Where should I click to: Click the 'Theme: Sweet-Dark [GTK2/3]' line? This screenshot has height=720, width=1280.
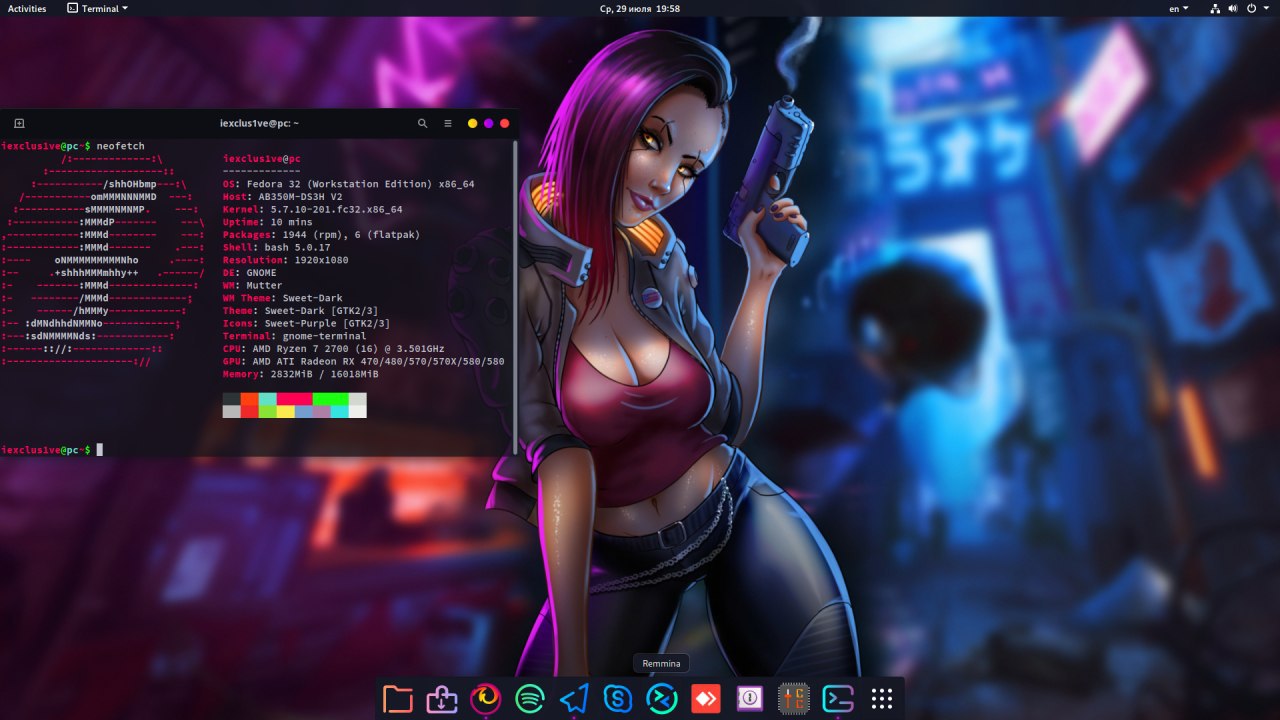pos(300,311)
